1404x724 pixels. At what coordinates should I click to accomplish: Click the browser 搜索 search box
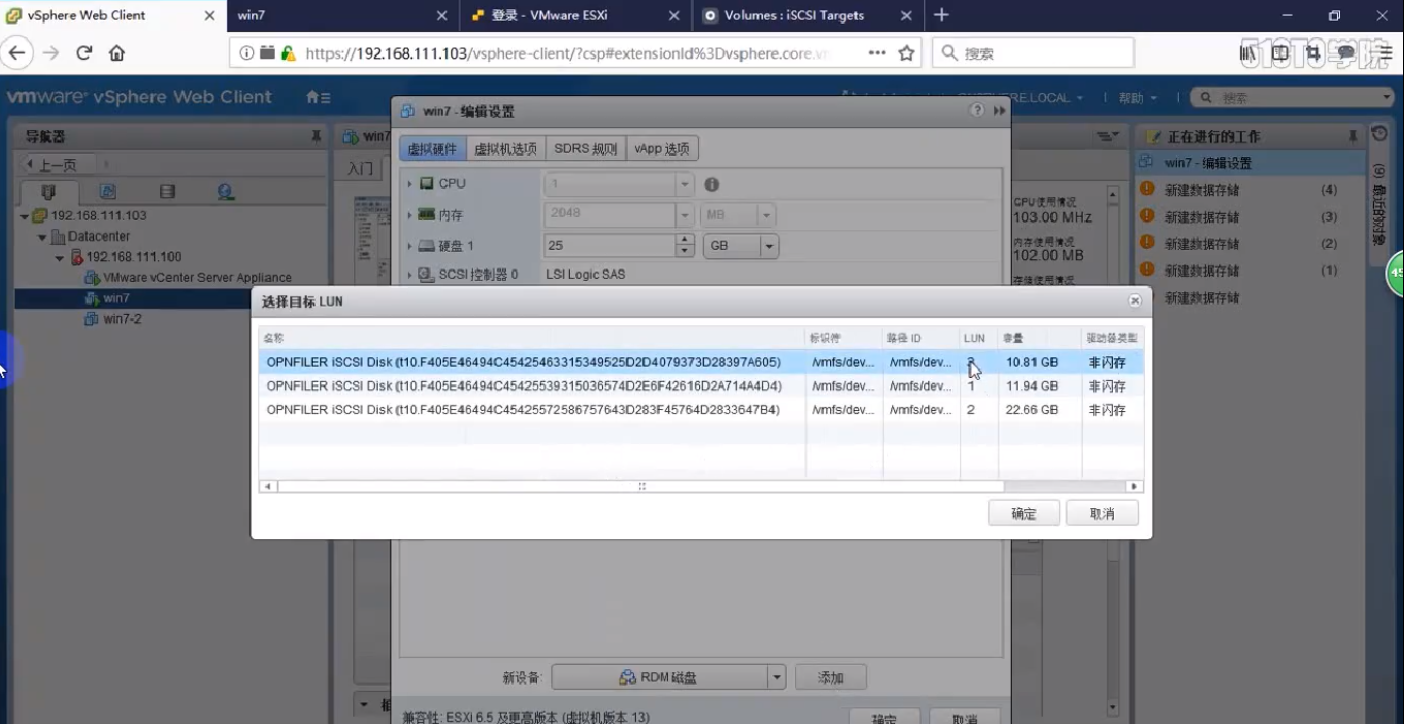[x=1034, y=53]
